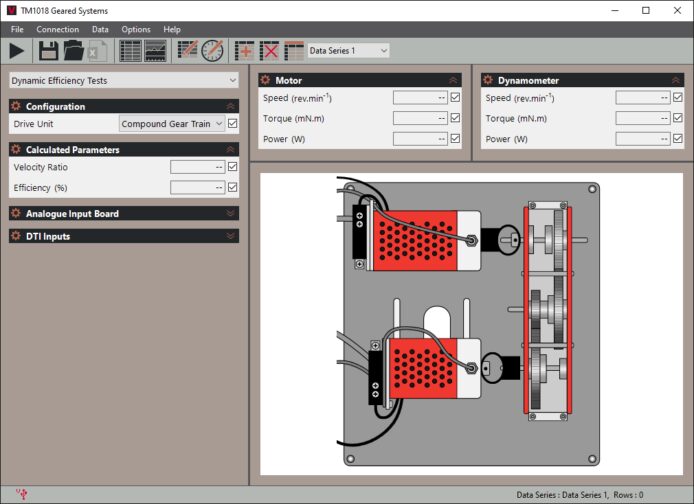
Task: Click the Dynamometer Torque value field
Action: (643, 118)
